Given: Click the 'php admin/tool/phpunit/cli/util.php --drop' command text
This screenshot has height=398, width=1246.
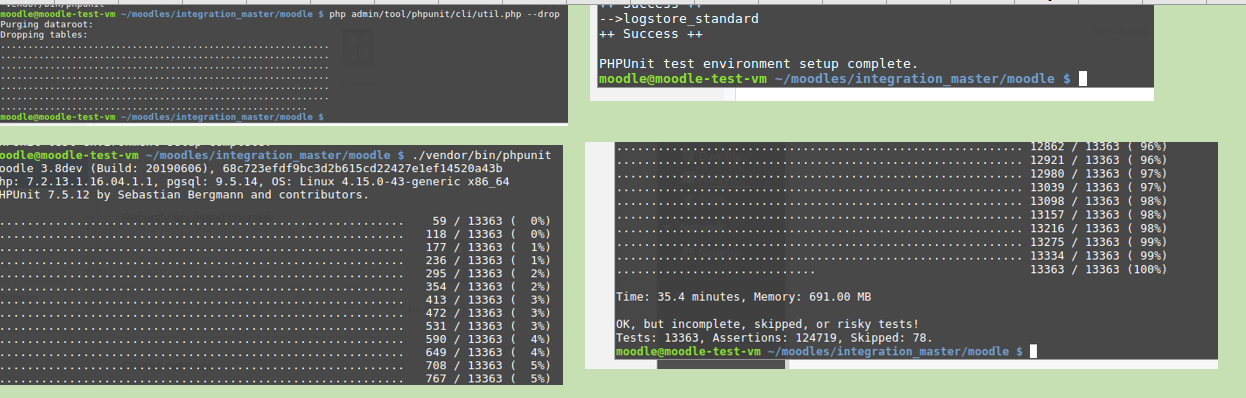Looking at the screenshot, I should pos(445,16).
